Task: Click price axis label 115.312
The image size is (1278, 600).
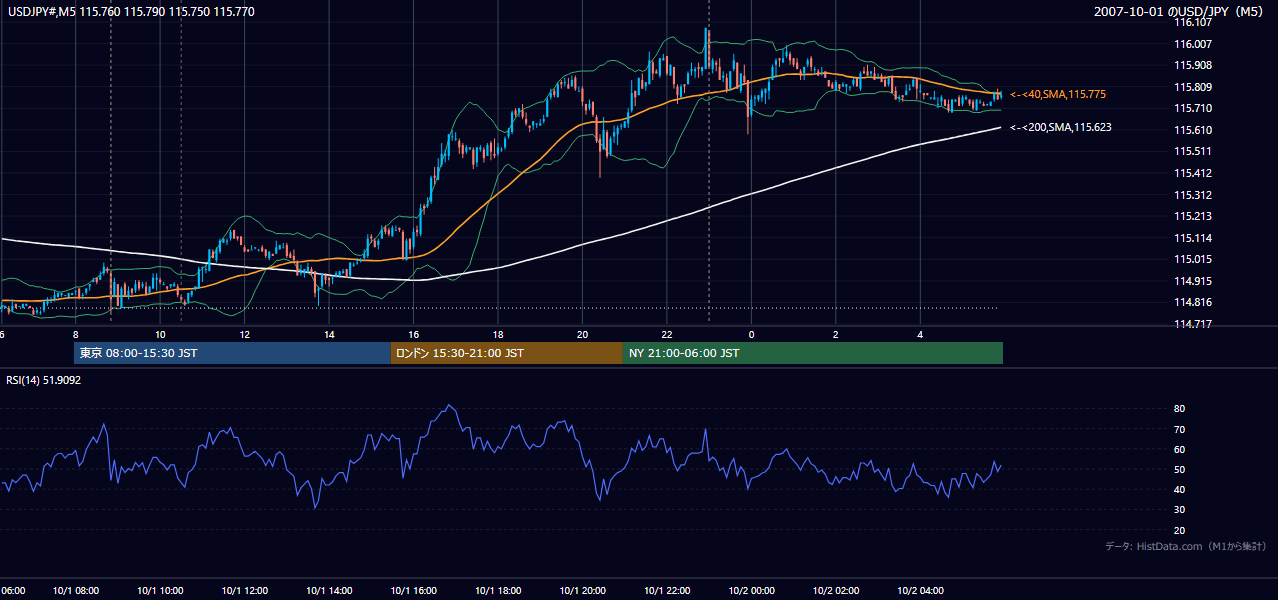Action: pyautogui.click(x=1193, y=195)
